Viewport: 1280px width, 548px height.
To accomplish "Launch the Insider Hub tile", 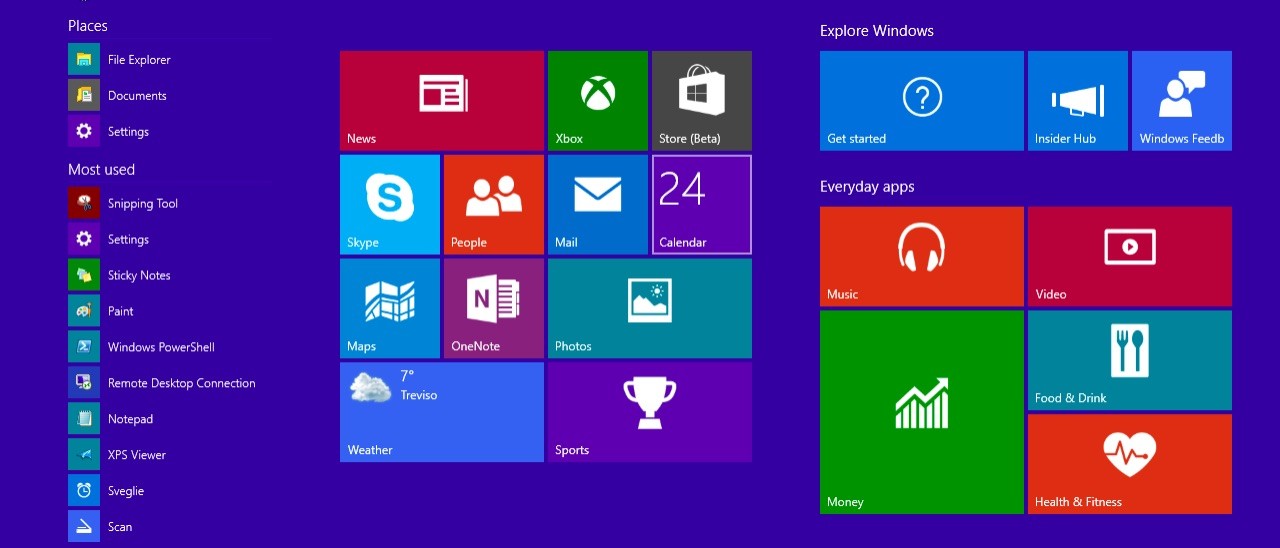I will (1078, 100).
